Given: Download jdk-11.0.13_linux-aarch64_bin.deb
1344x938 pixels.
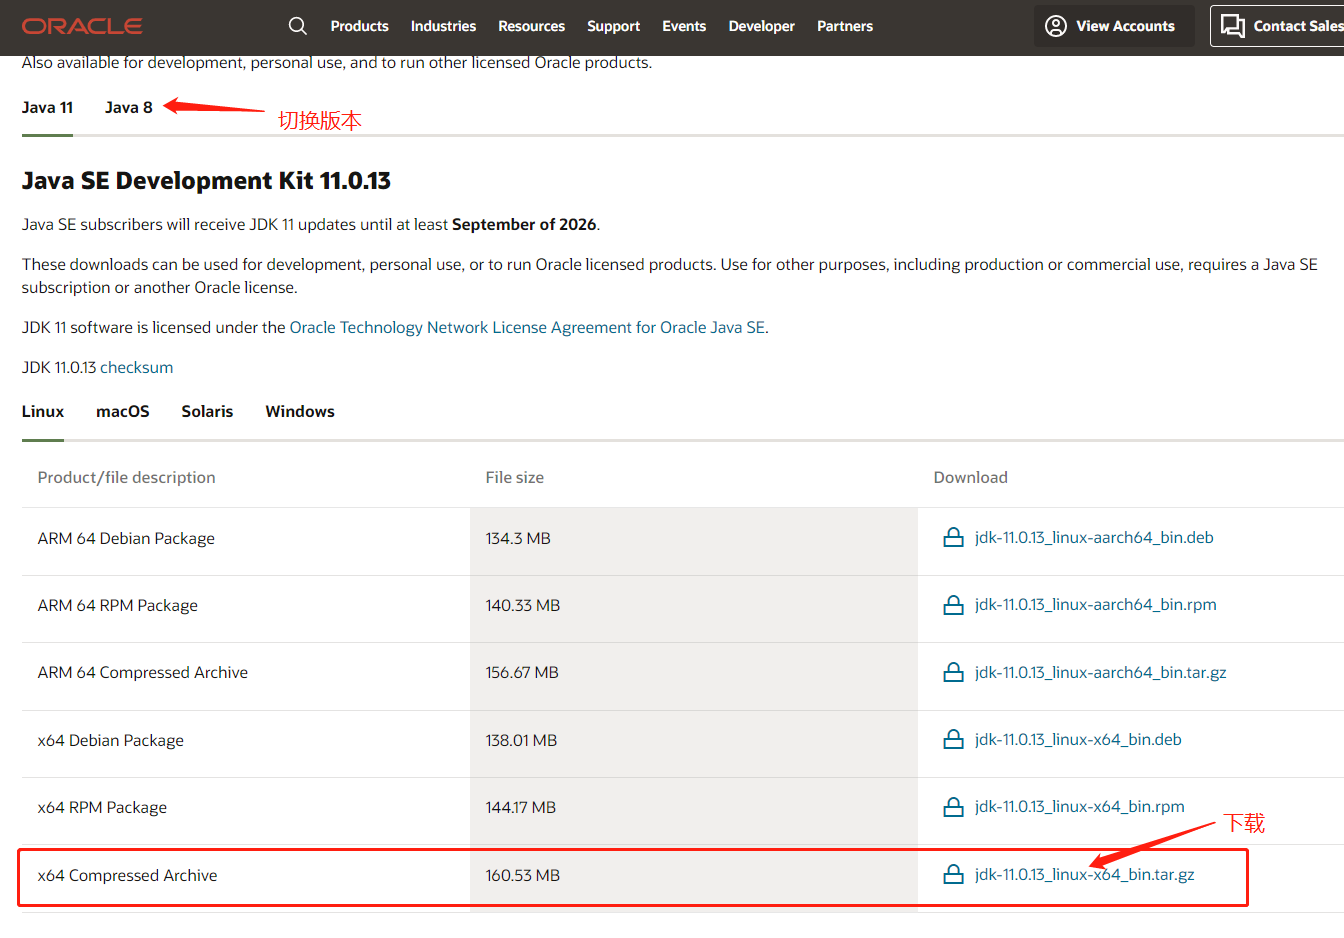Looking at the screenshot, I should [x=1094, y=537].
